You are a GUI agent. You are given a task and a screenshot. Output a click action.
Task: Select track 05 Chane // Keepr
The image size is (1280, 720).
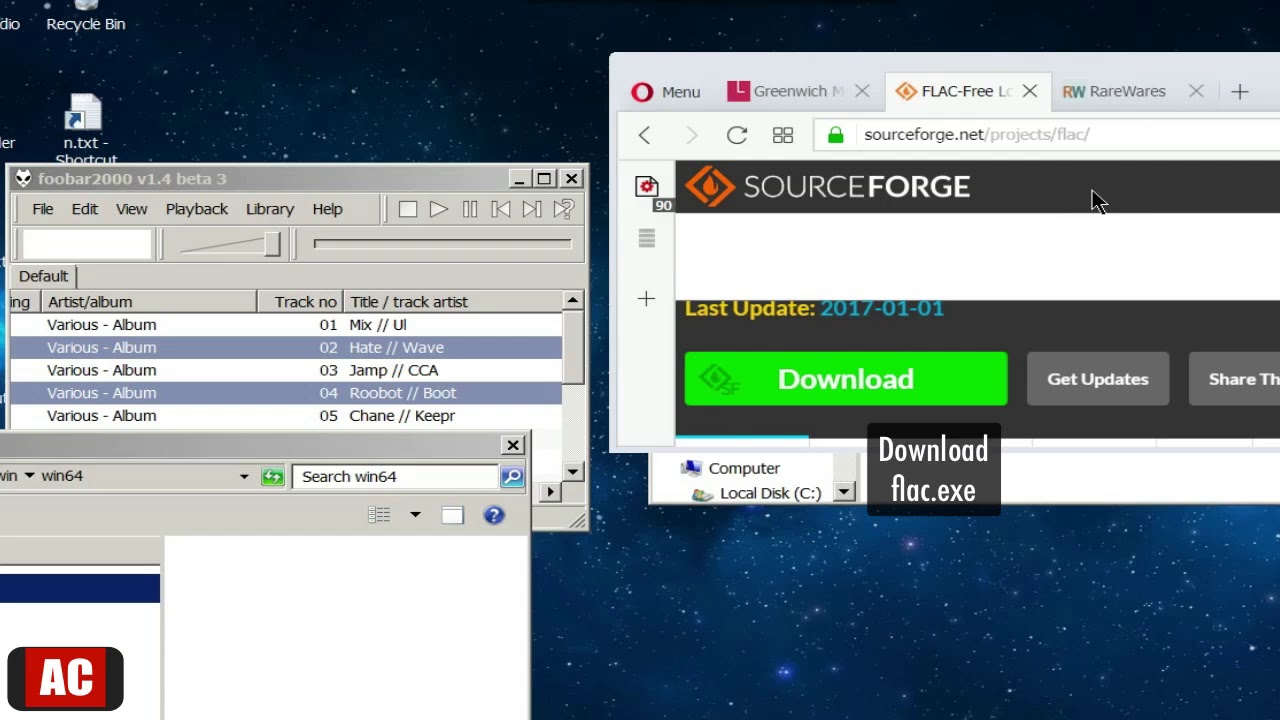(286, 416)
